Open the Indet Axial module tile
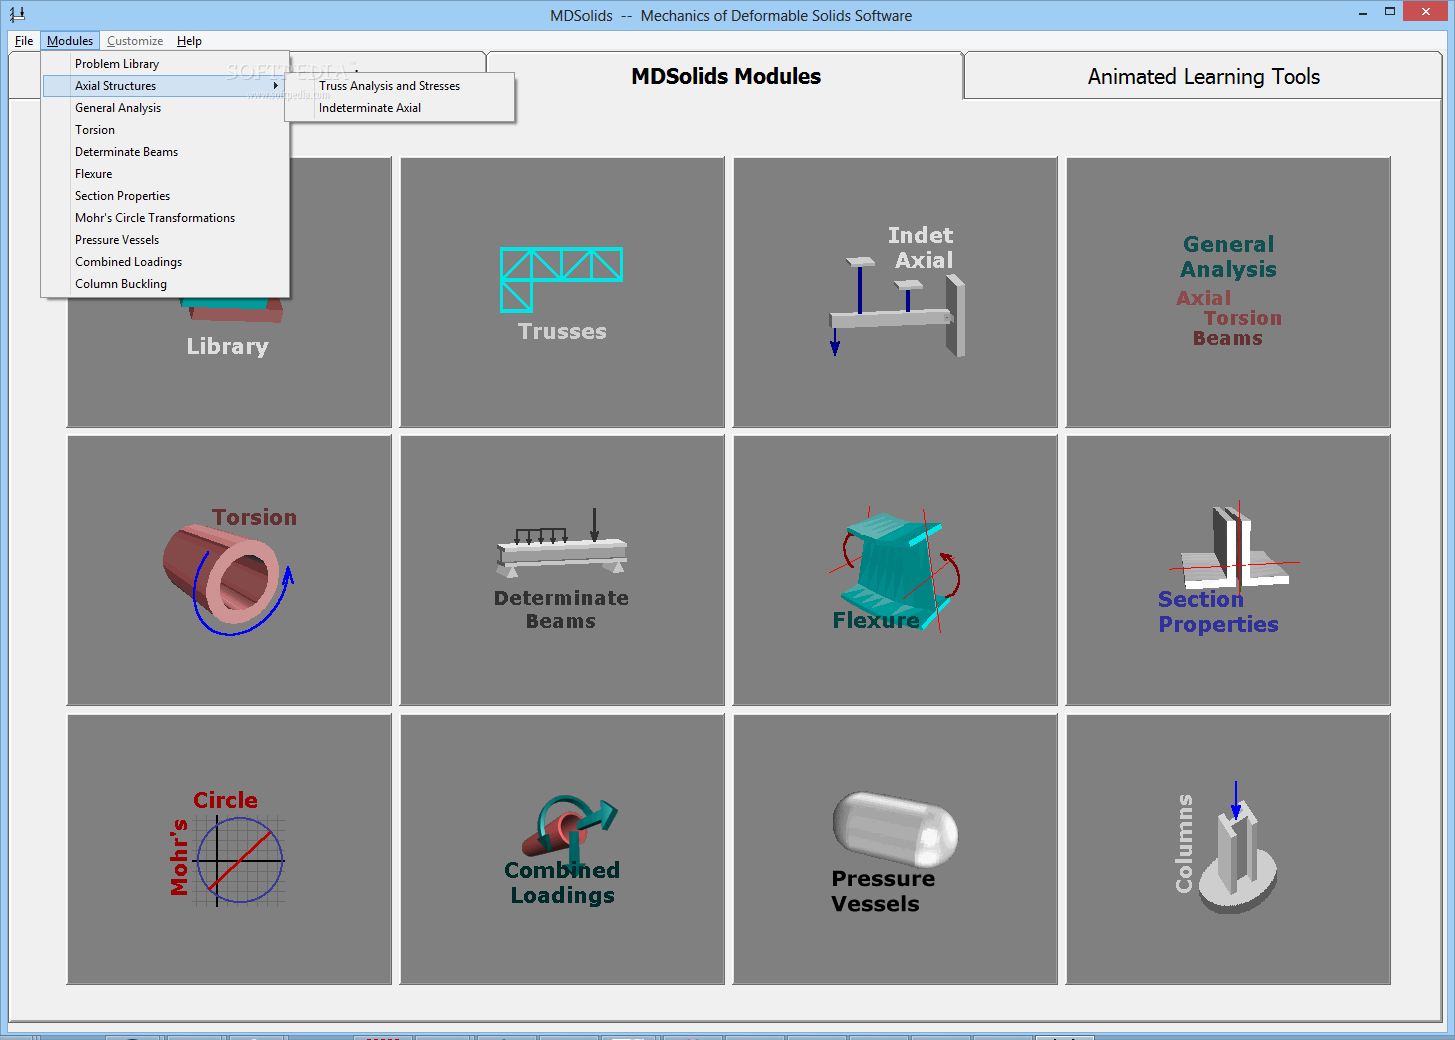Image resolution: width=1455 pixels, height=1040 pixels. tap(895, 292)
